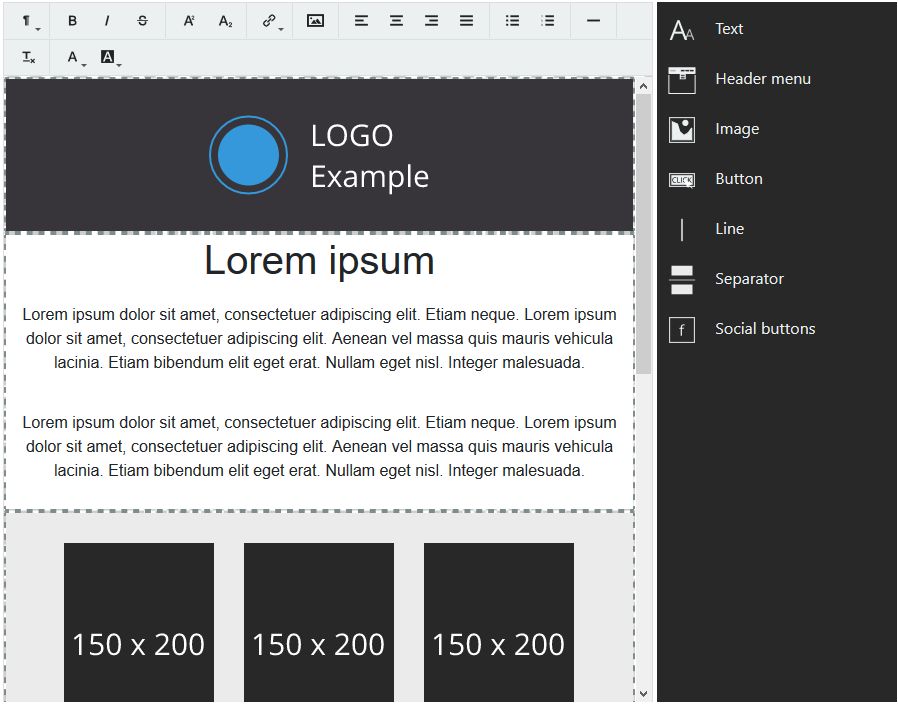Justify the text alignment
898x704 pixels.
(x=466, y=21)
